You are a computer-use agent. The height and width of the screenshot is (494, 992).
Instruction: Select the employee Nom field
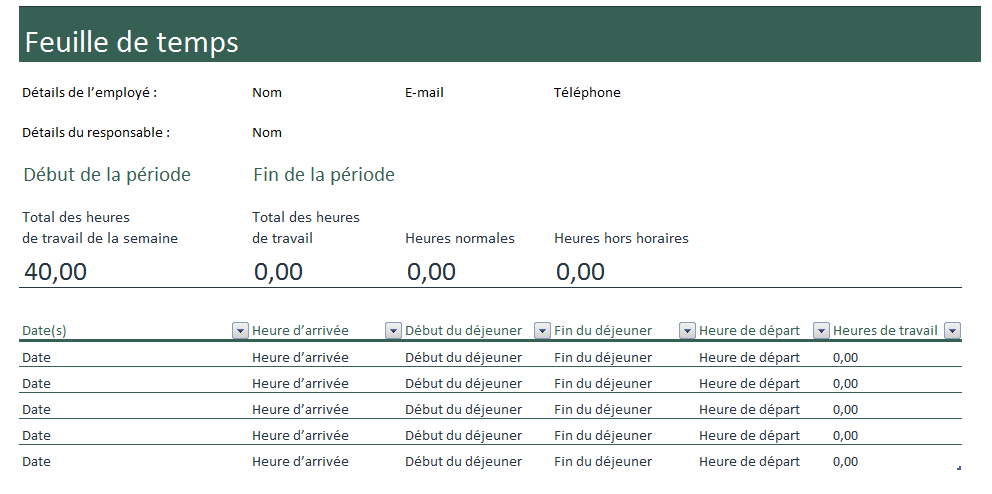pyautogui.click(x=267, y=92)
